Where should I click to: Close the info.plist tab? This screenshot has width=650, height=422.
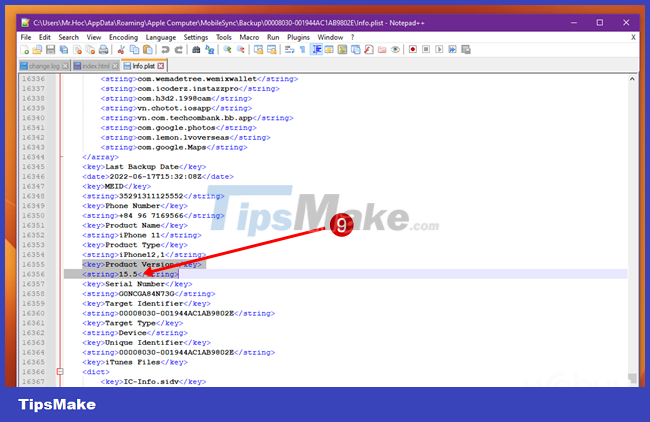click(160, 66)
